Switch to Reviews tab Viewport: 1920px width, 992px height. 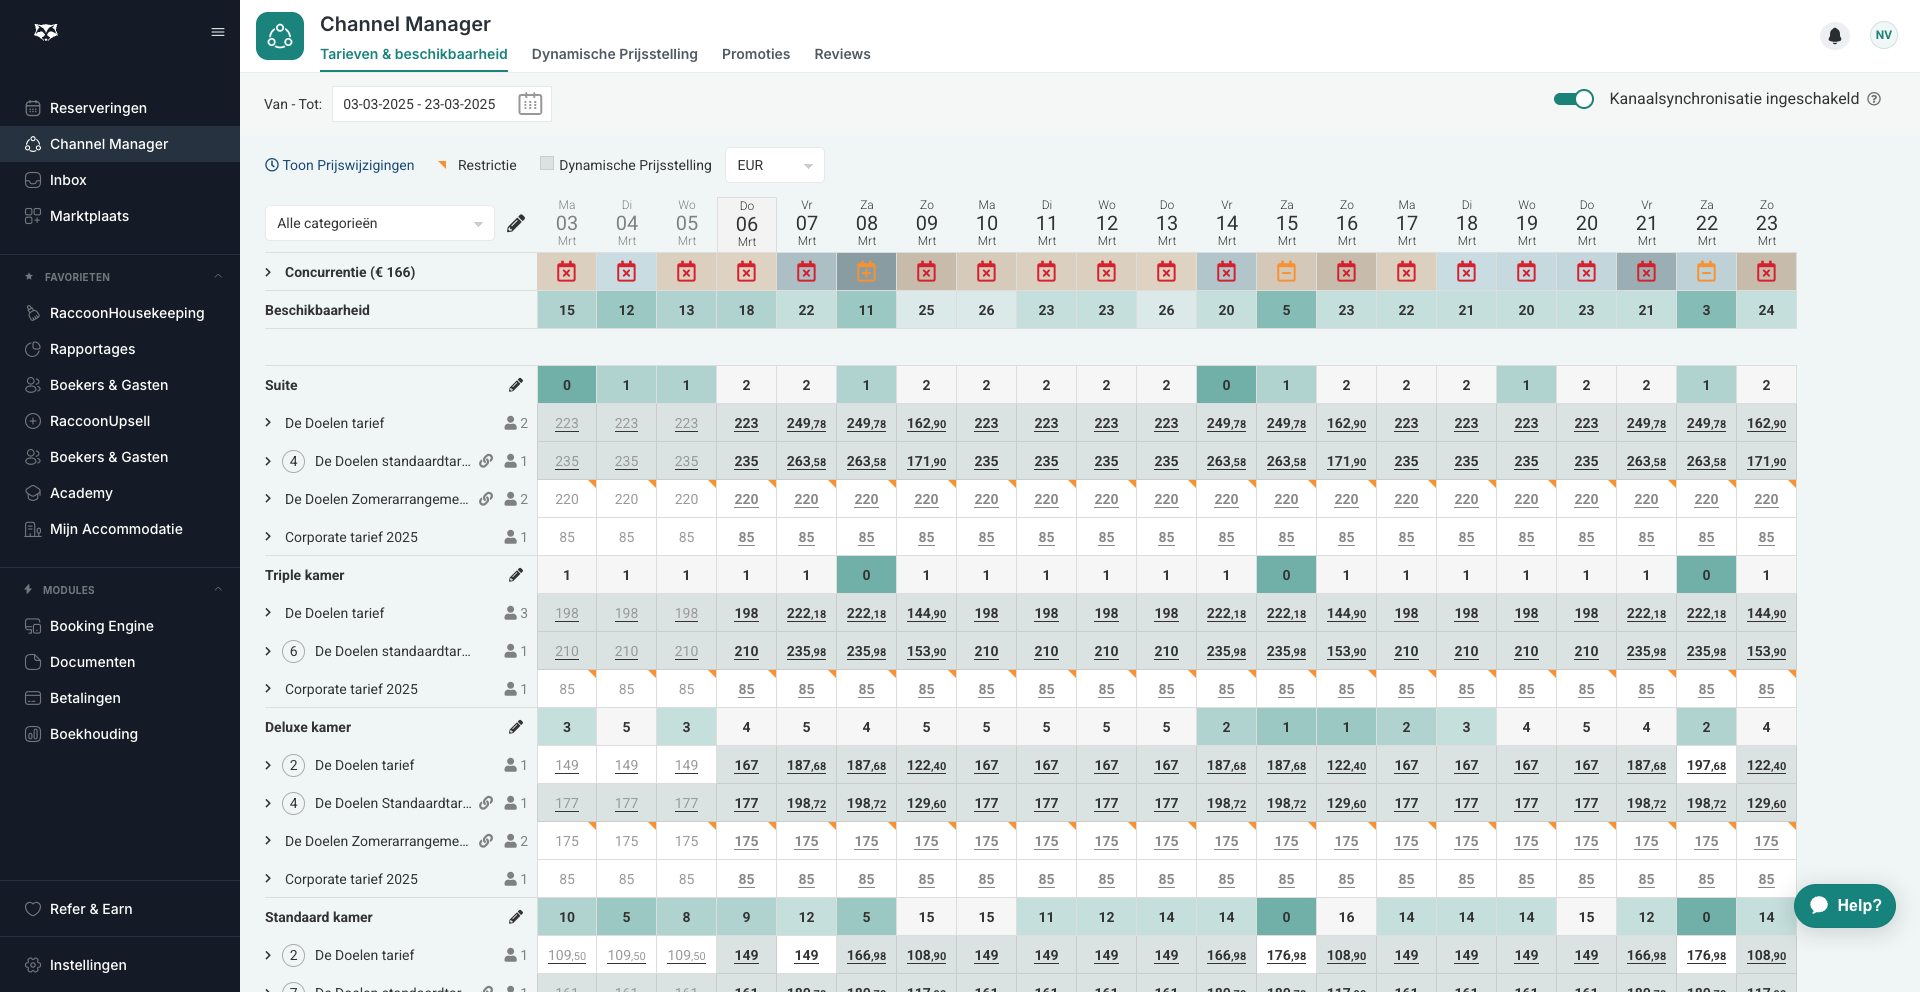pos(842,54)
